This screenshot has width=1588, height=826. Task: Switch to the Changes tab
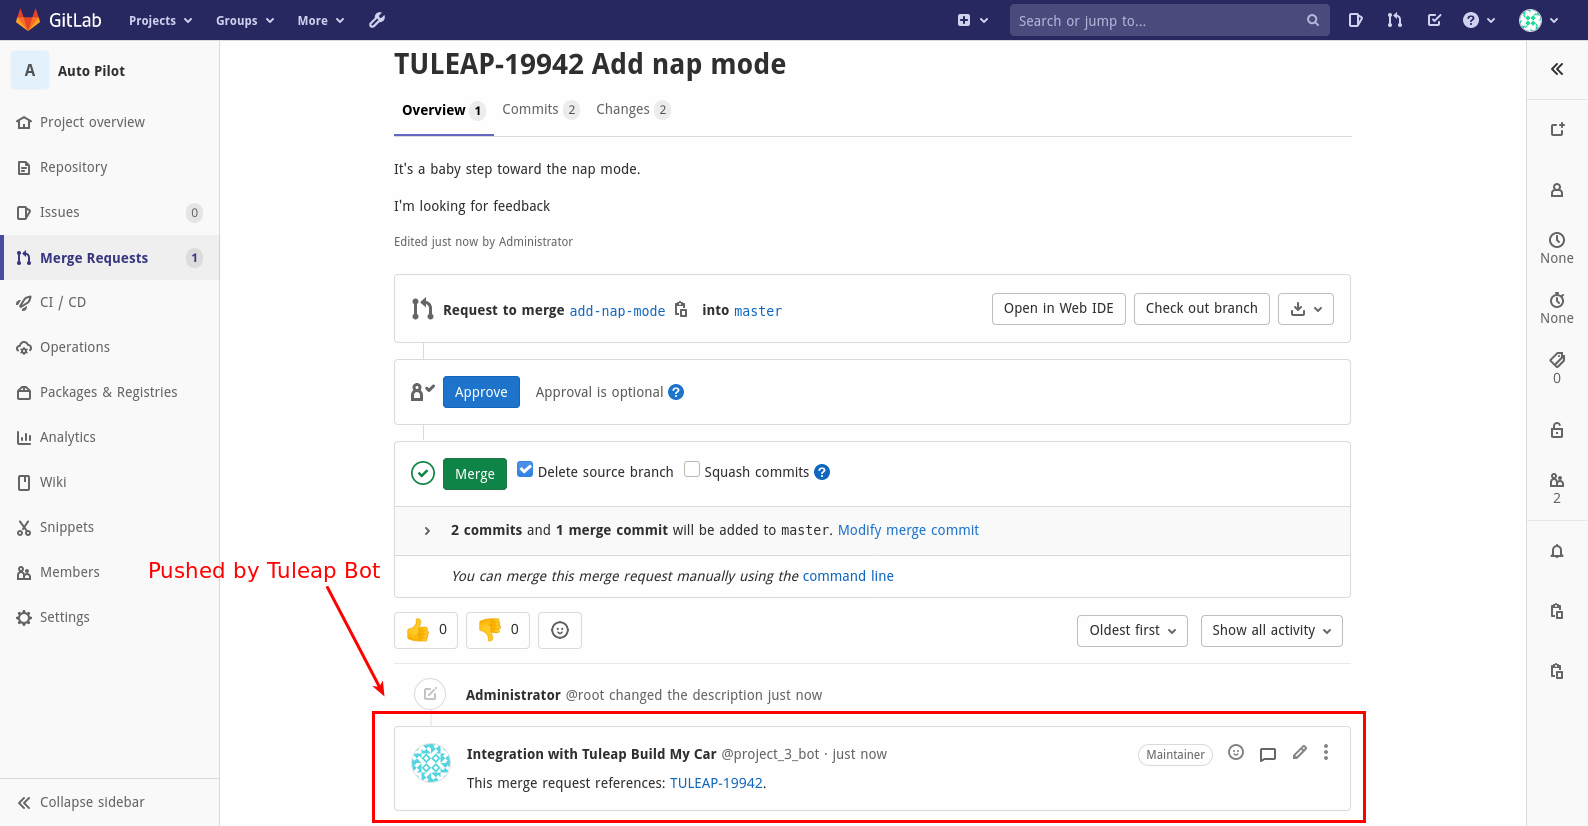point(633,109)
